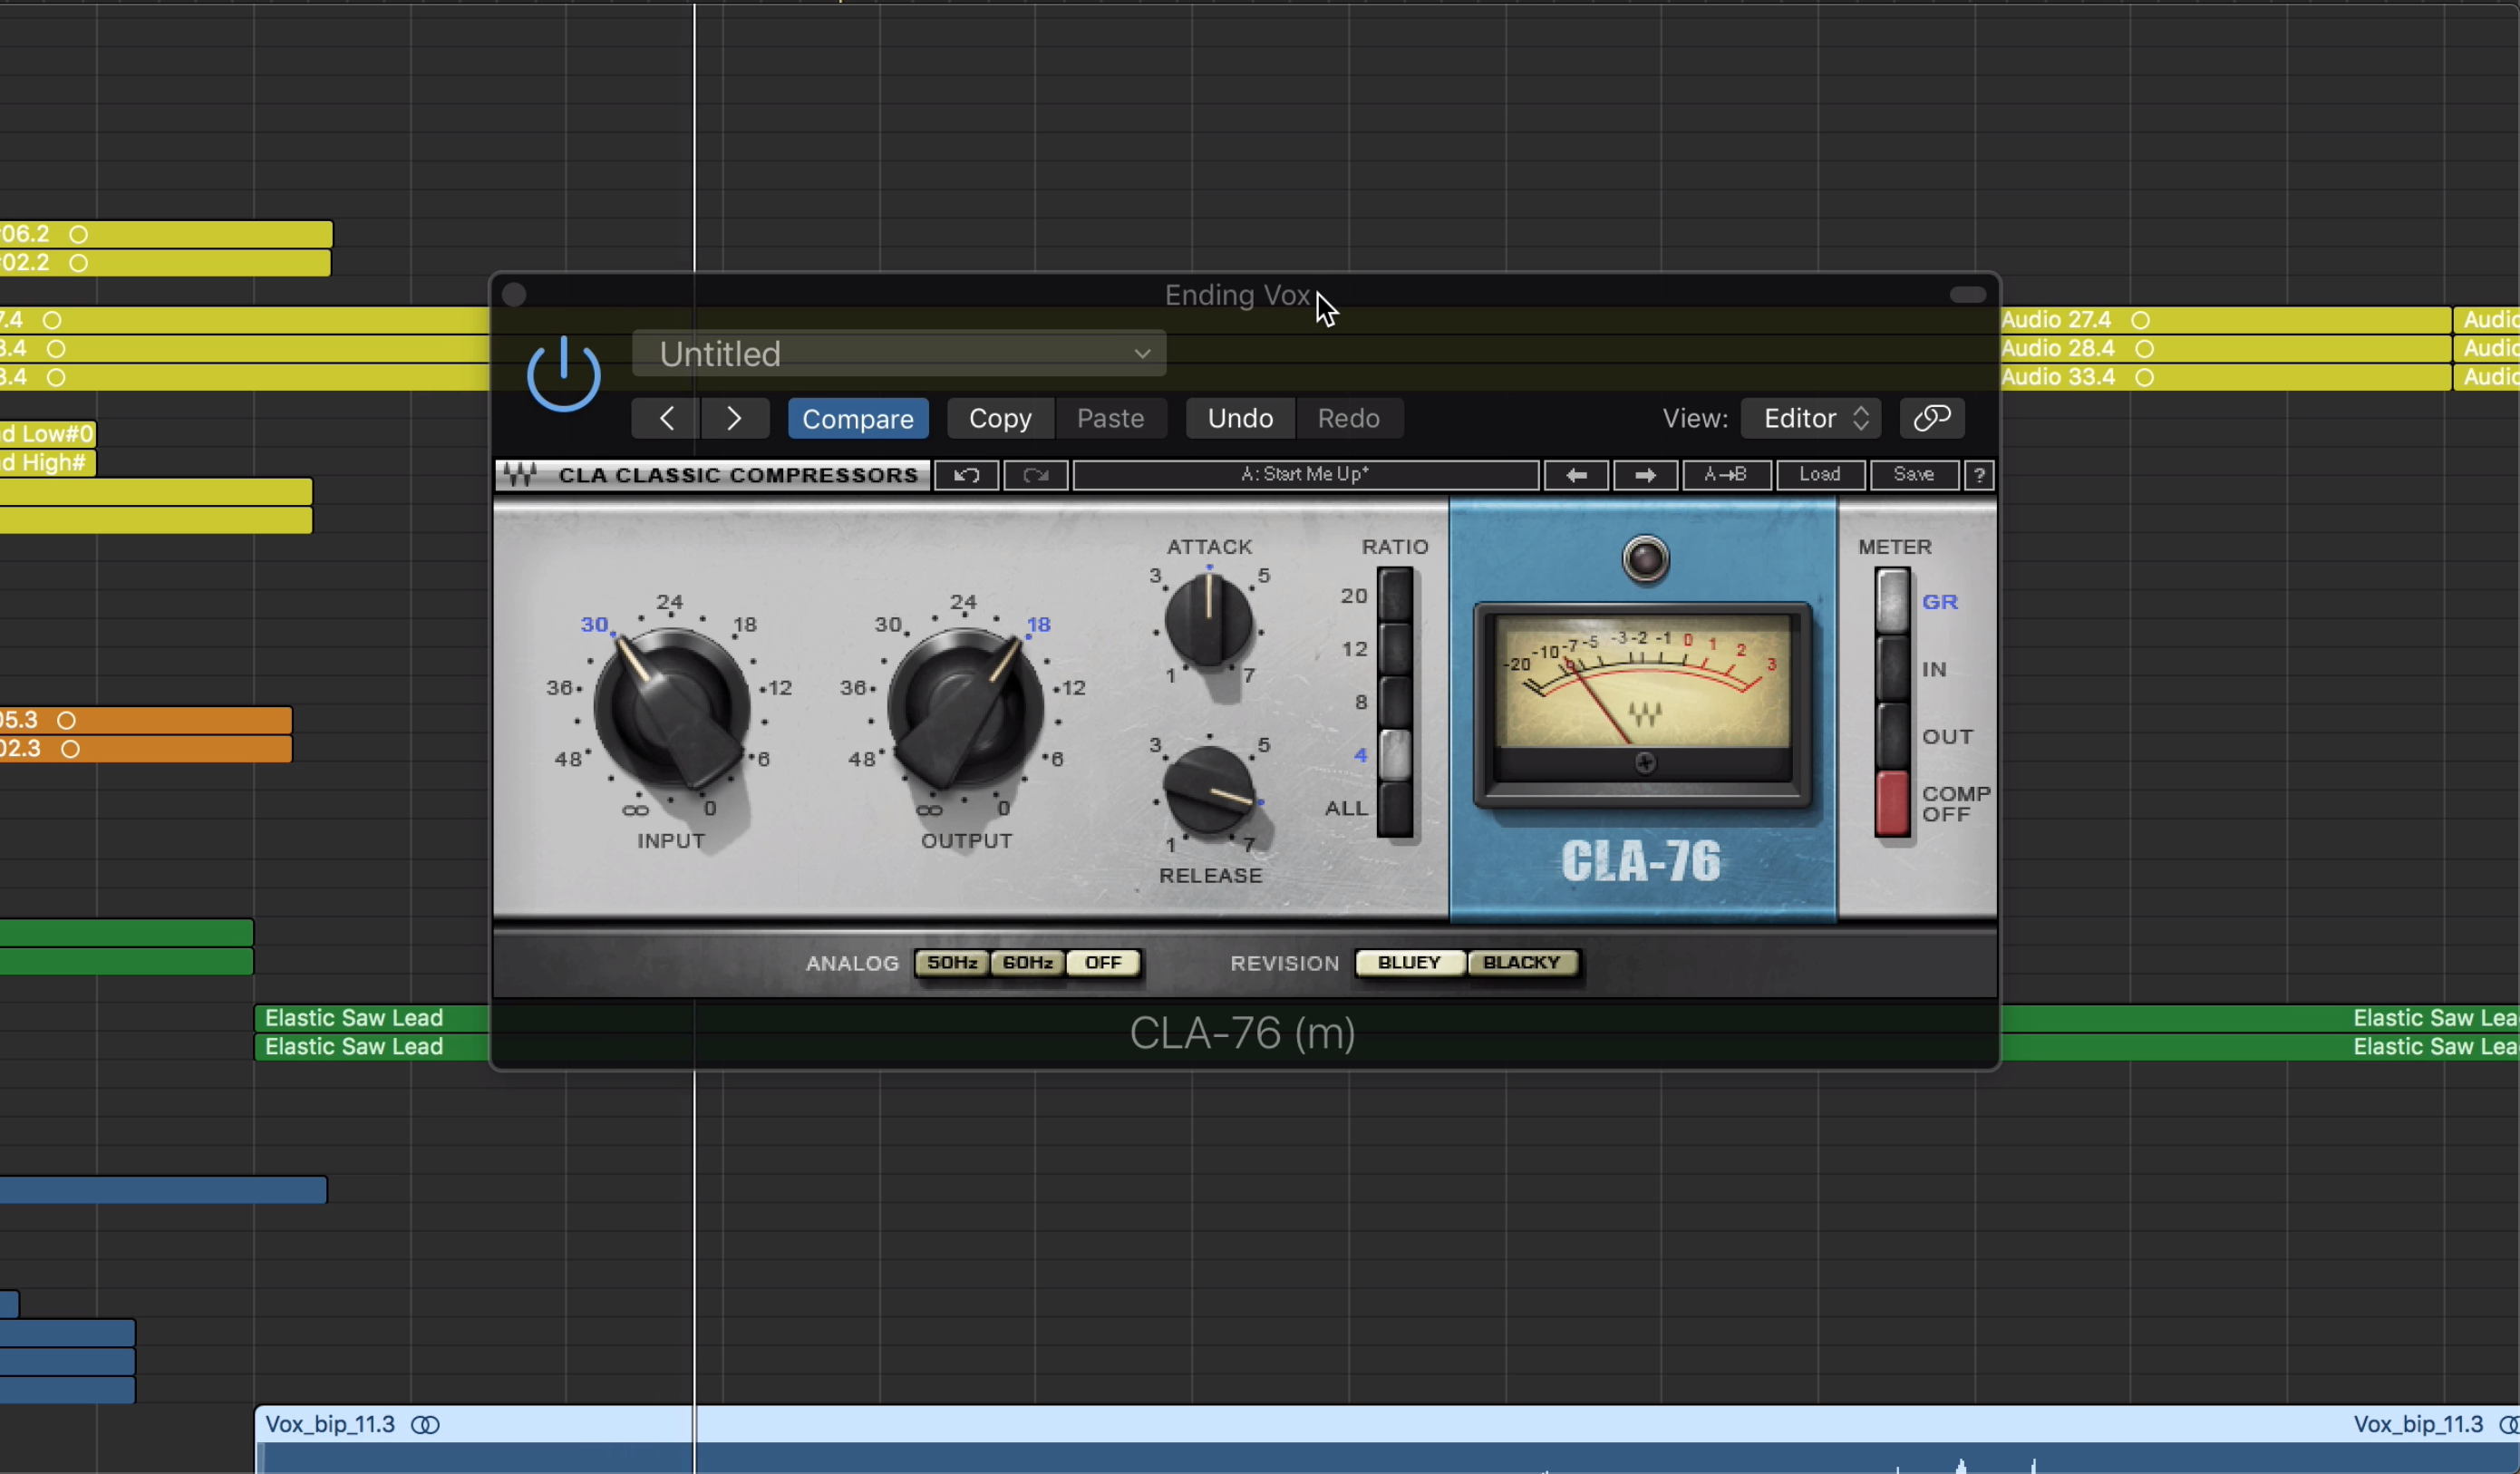
Task: Go to next plugin setting chevron
Action: point(734,418)
